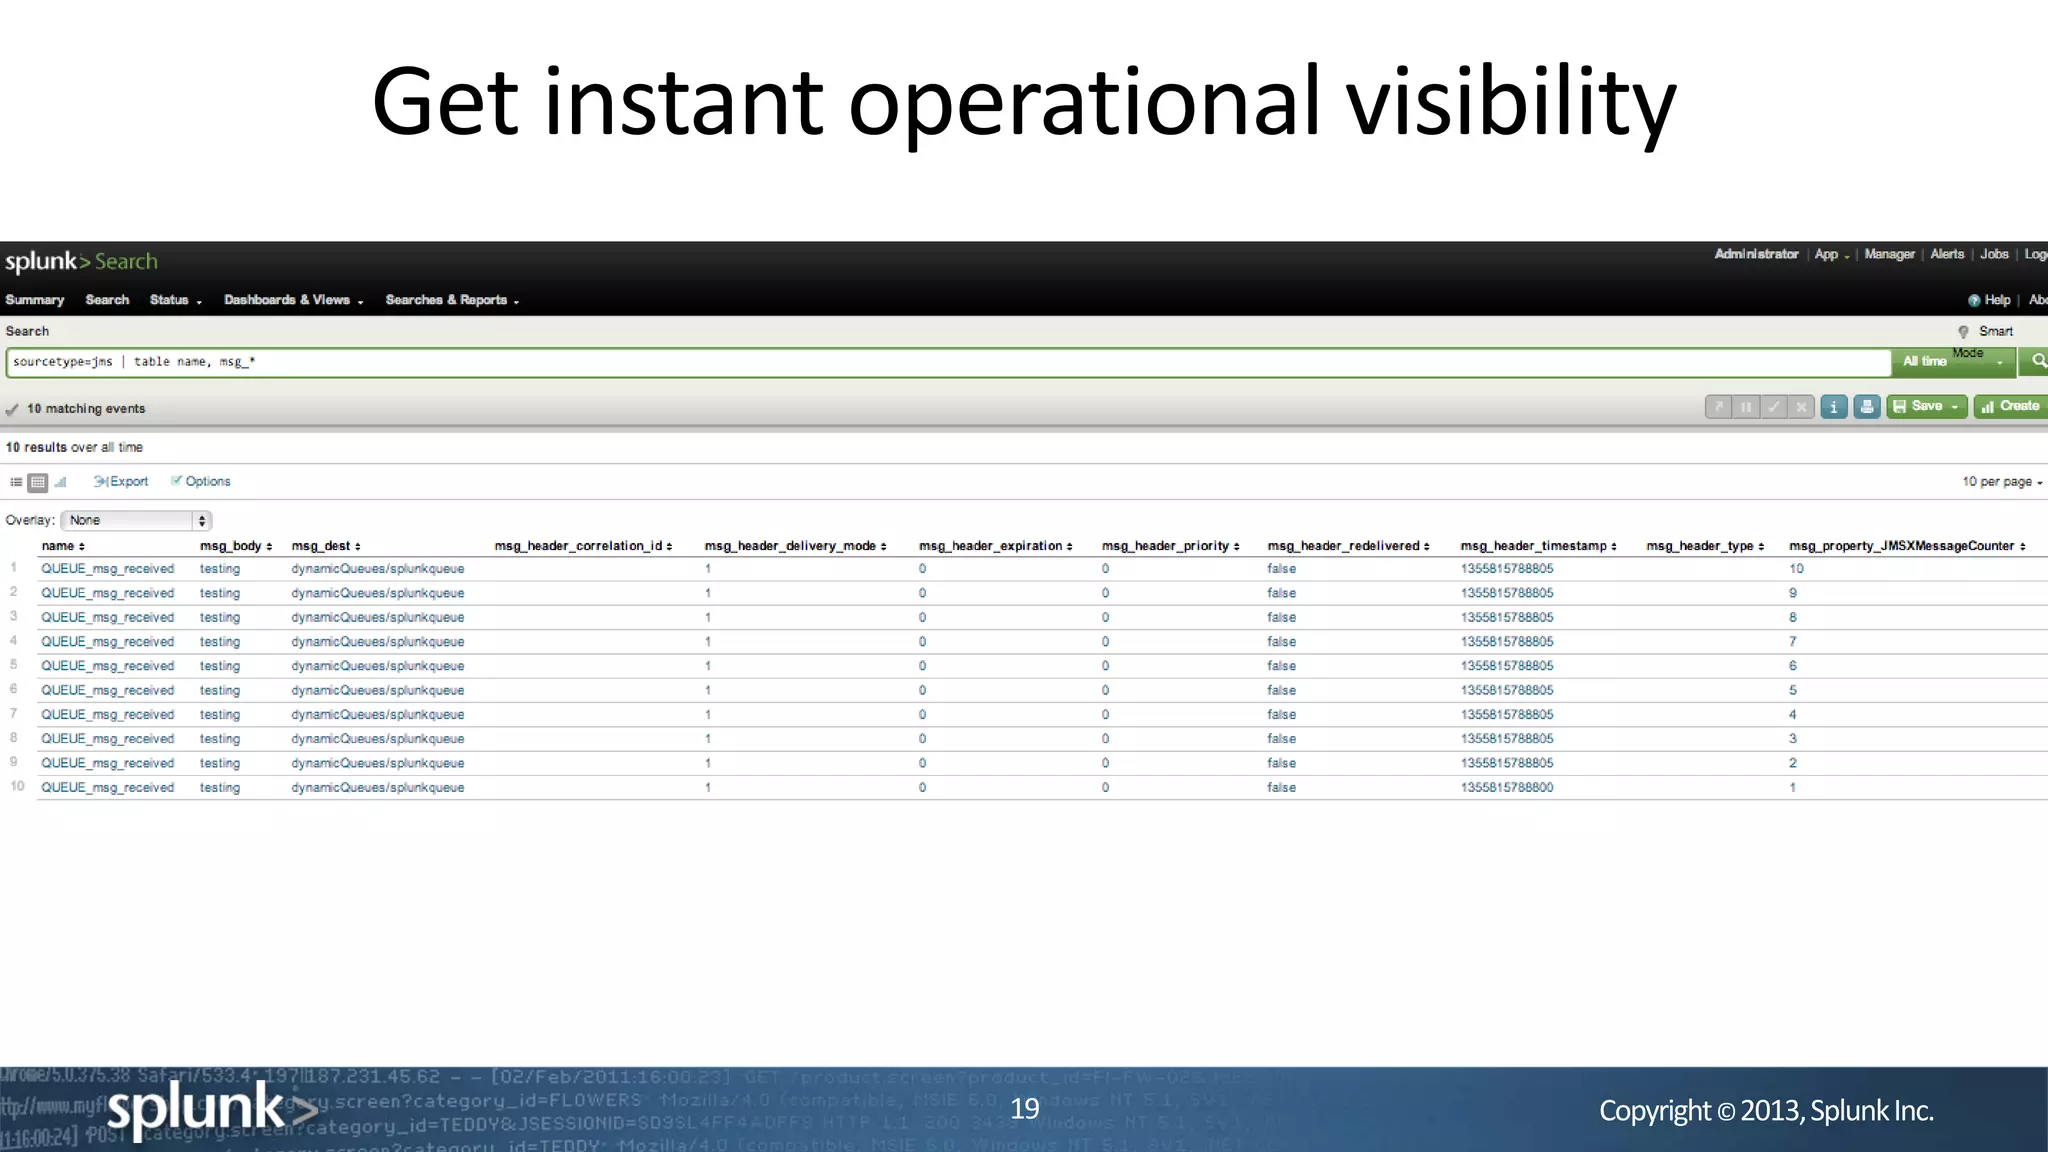This screenshot has height=1152, width=2048.
Task: Click the Smart Mode lightbulb icon
Action: coord(1963,332)
